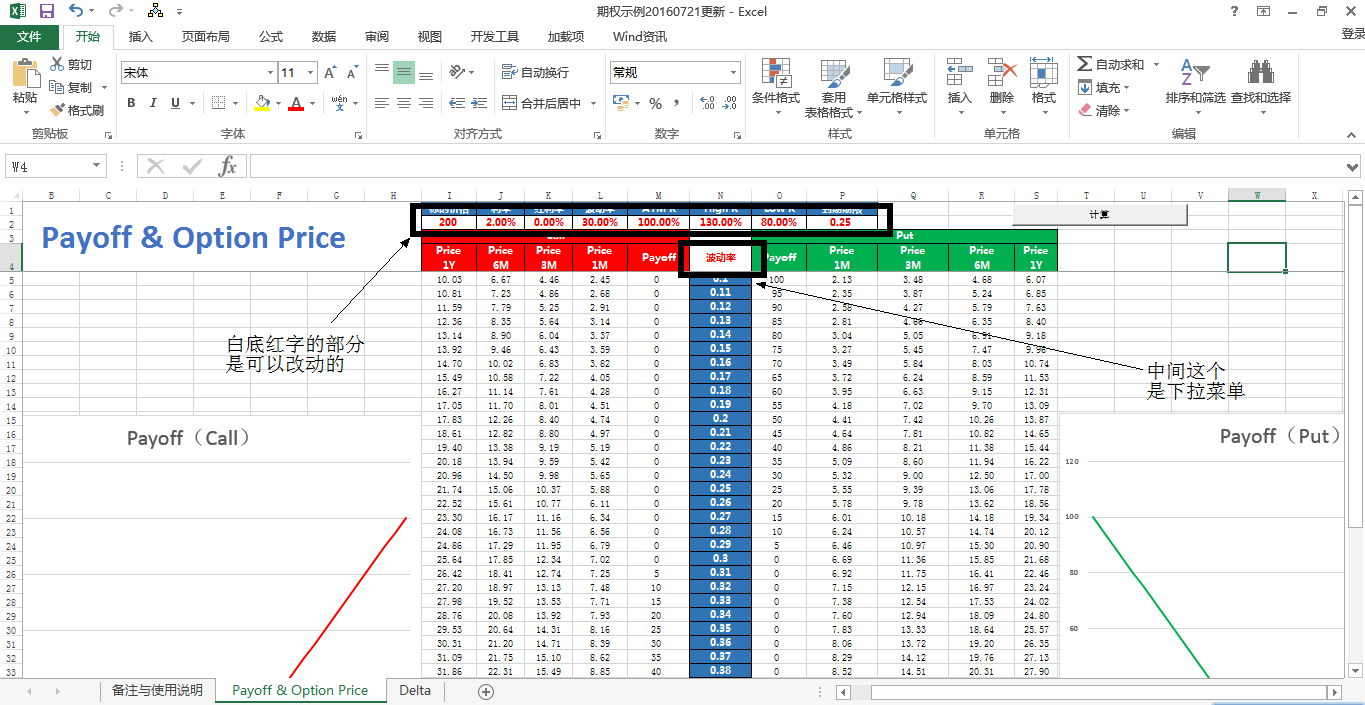This screenshot has width=1365, height=705.
Task: Open 排序和筛选 sort and filter
Action: [1195, 88]
